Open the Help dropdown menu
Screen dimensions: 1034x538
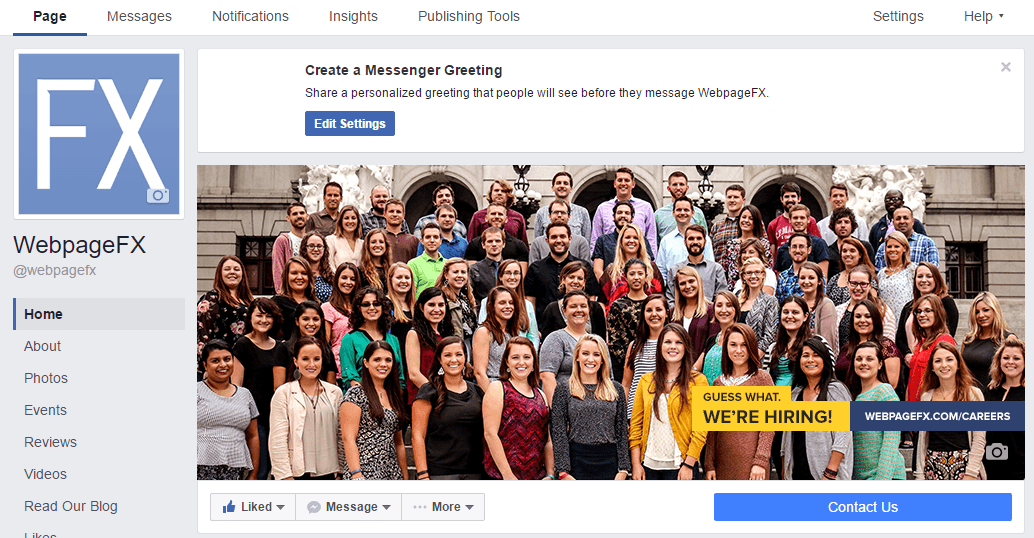(983, 16)
